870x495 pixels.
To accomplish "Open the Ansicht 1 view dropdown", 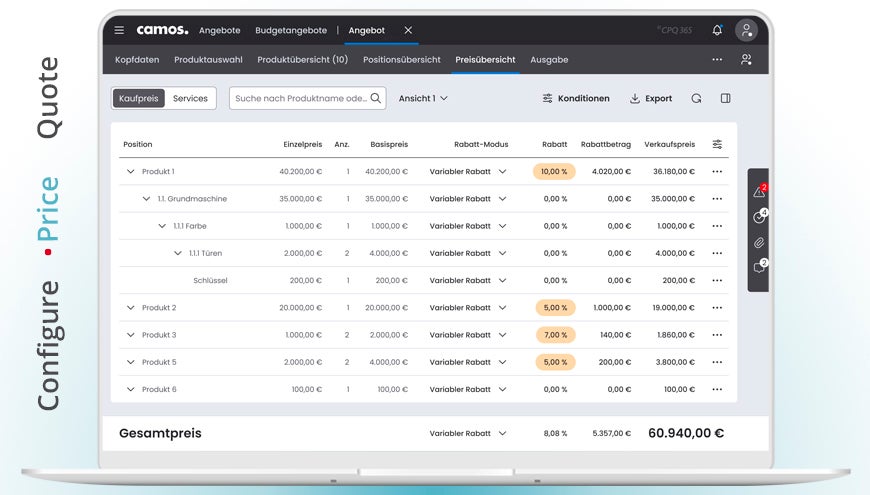I will pyautogui.click(x=423, y=98).
